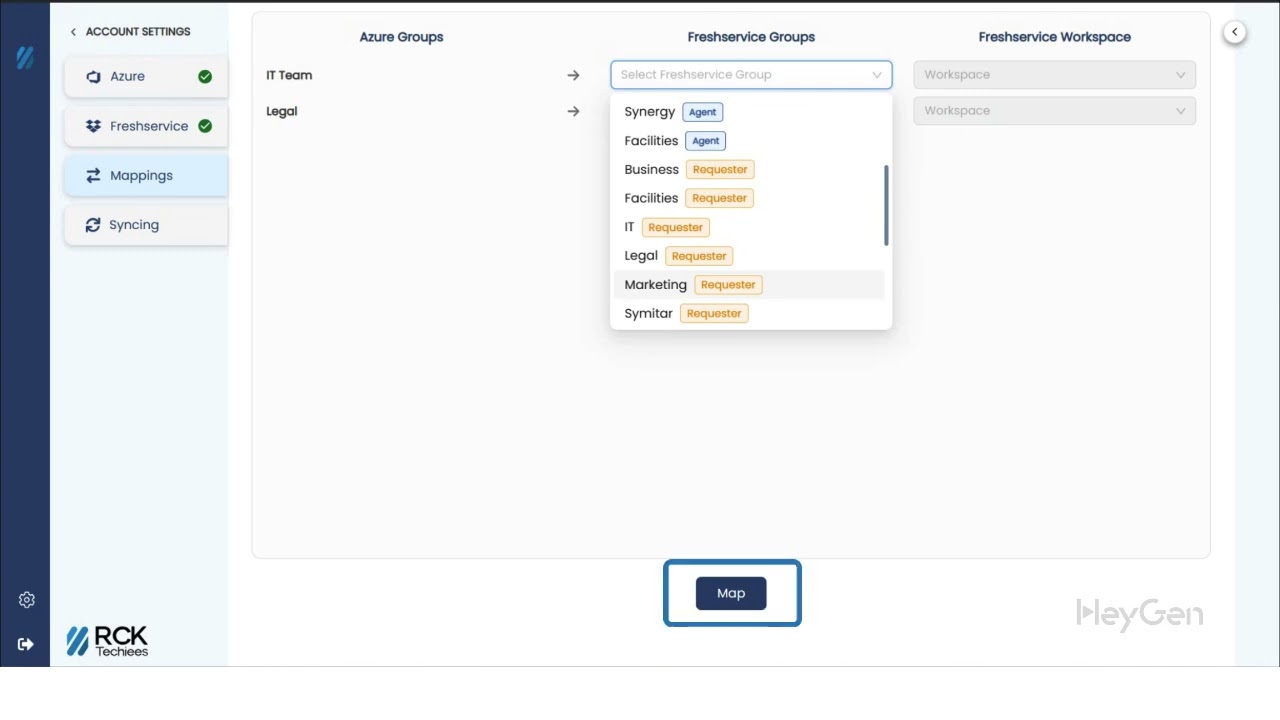1280x720 pixels.
Task: Click the Map button
Action: coord(731,593)
